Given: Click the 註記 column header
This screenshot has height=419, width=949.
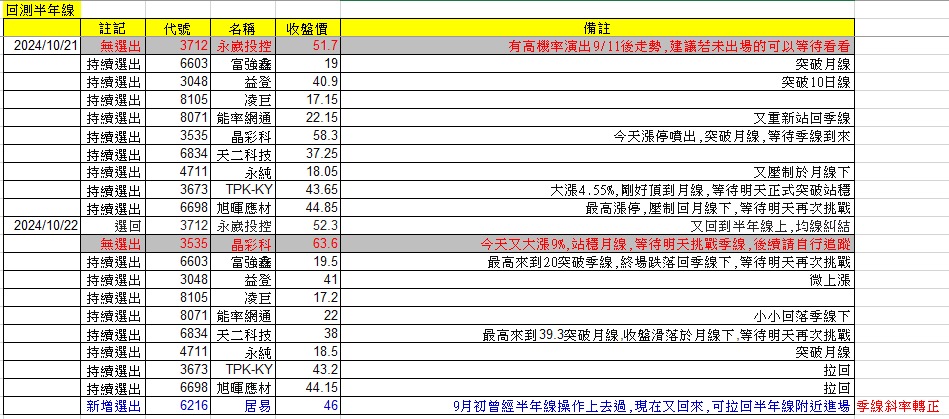Looking at the screenshot, I should 113,28.
